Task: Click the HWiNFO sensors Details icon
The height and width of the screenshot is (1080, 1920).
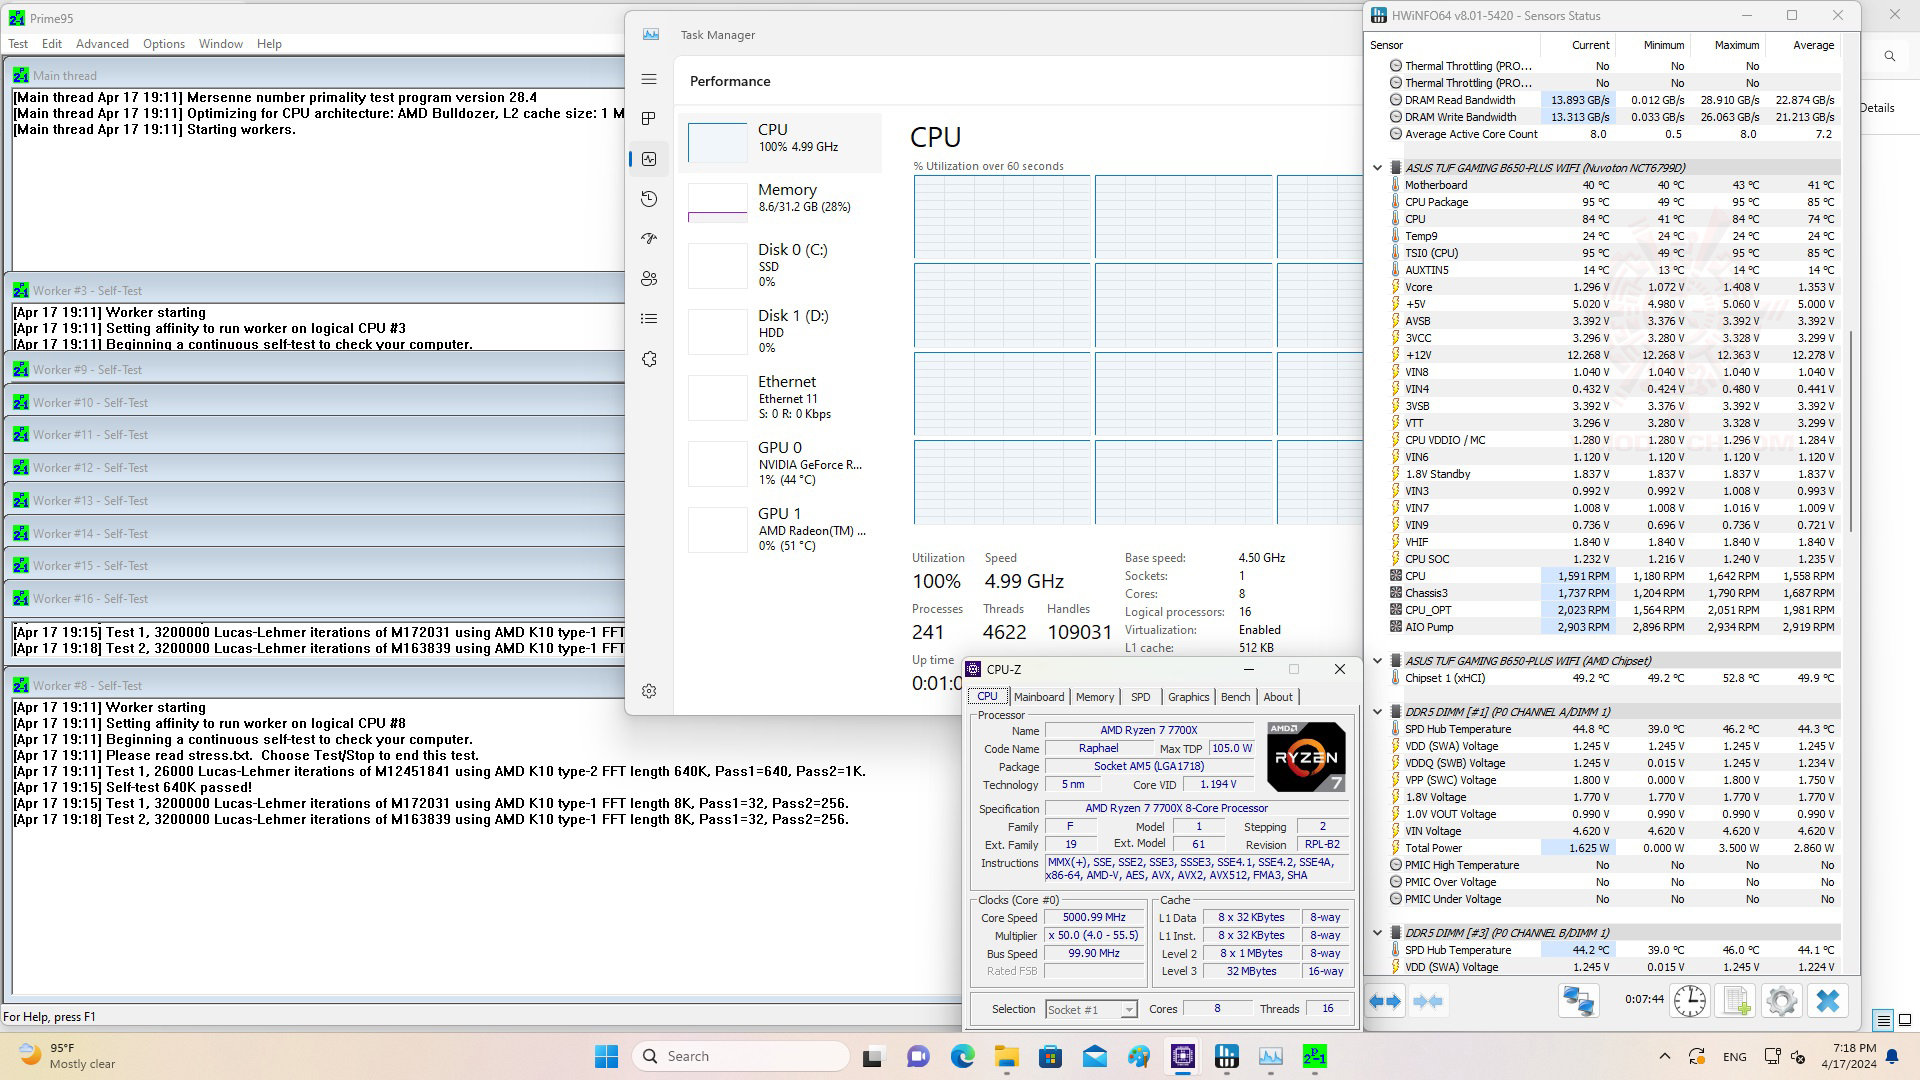Action: click(x=1886, y=108)
